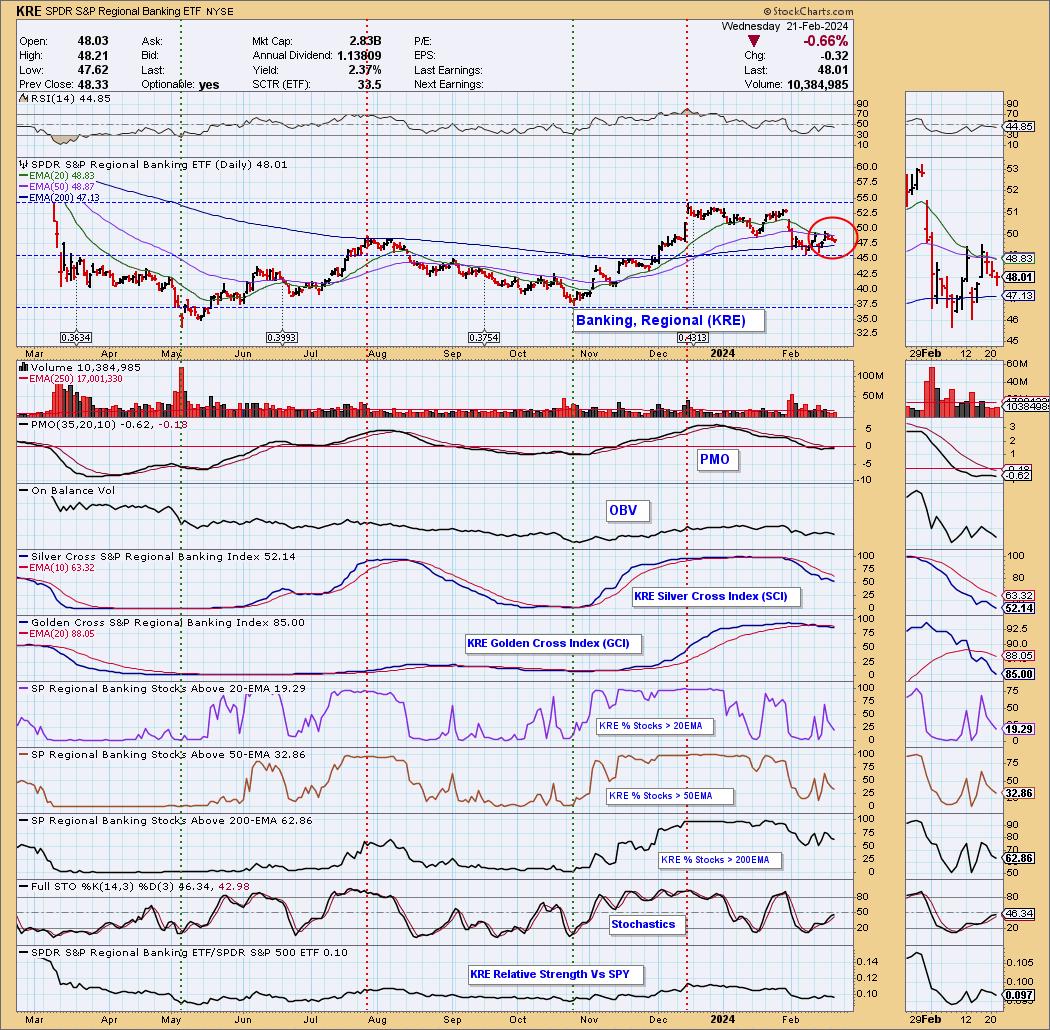1050x1030 pixels.
Task: Select the NYSE exchange label
Action: point(220,12)
